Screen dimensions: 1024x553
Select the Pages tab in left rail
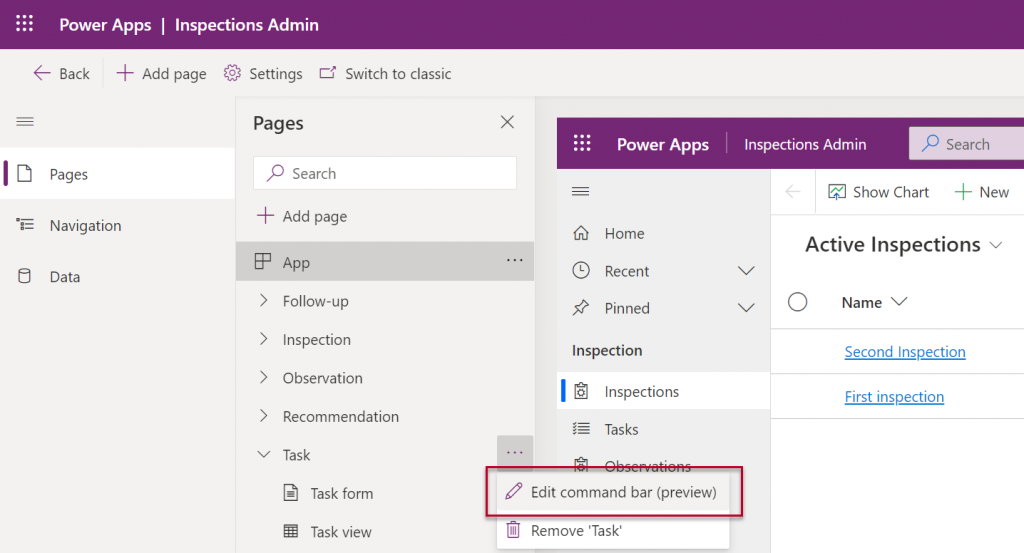(x=118, y=174)
